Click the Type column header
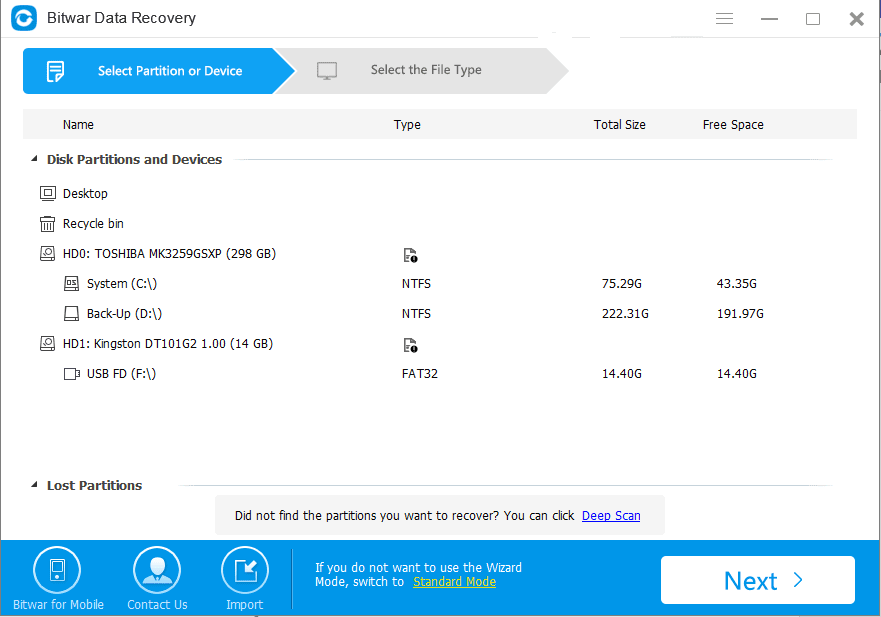The image size is (881, 617). click(x=407, y=125)
